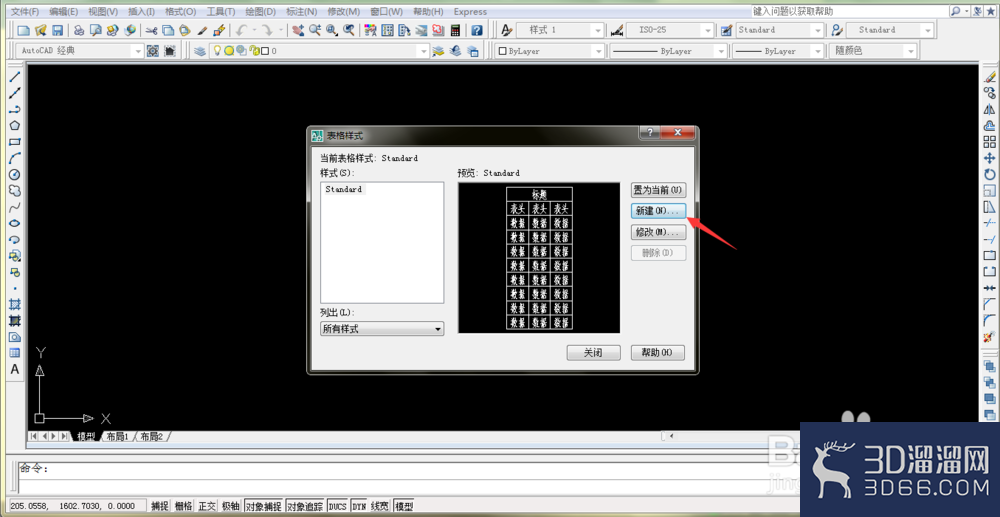Click the blue Help question icon
This screenshot has width=1000, height=517.
tap(476, 30)
